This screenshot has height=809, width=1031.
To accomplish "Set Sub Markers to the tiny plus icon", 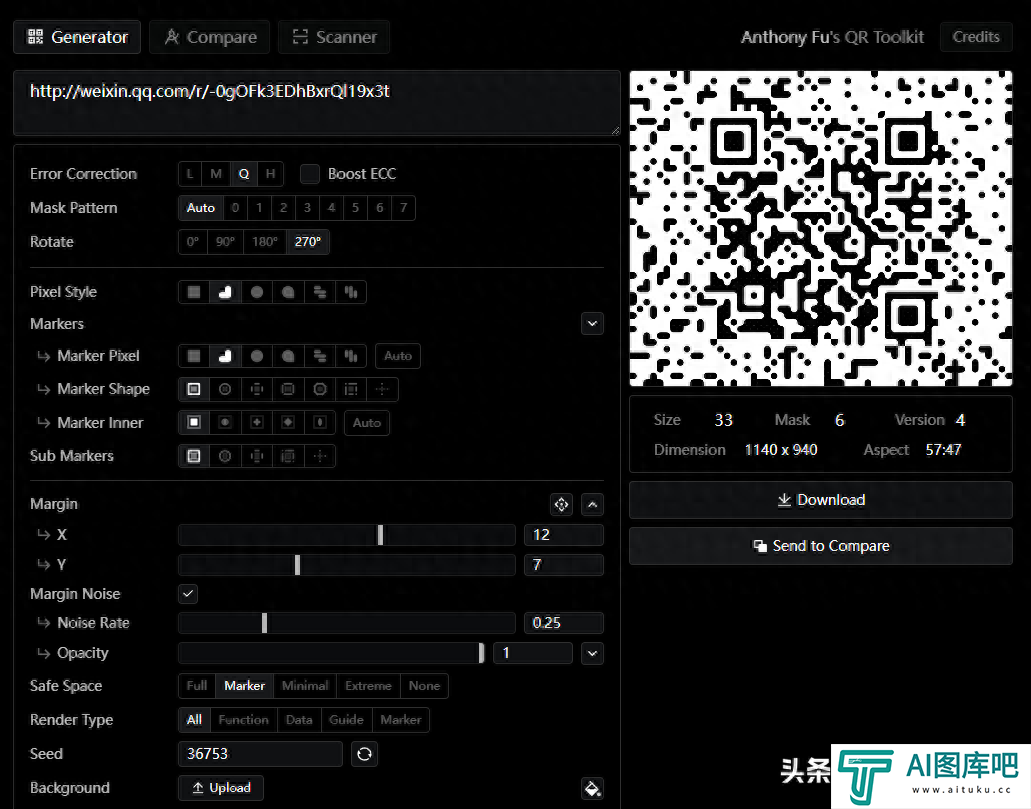I will (320, 456).
